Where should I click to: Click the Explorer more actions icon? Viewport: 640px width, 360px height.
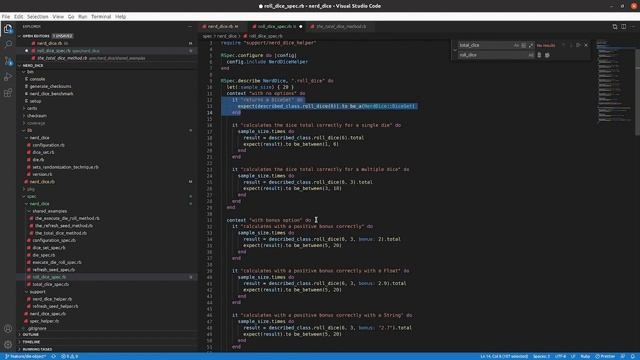click(x=190, y=27)
